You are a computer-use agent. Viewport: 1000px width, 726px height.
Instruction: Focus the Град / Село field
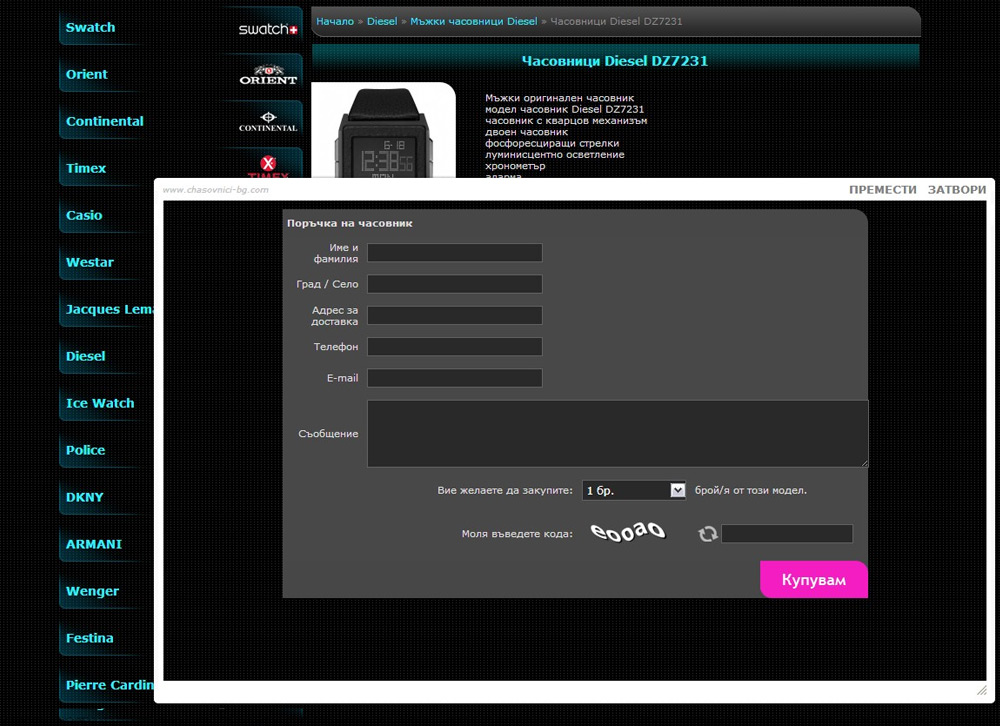click(455, 284)
